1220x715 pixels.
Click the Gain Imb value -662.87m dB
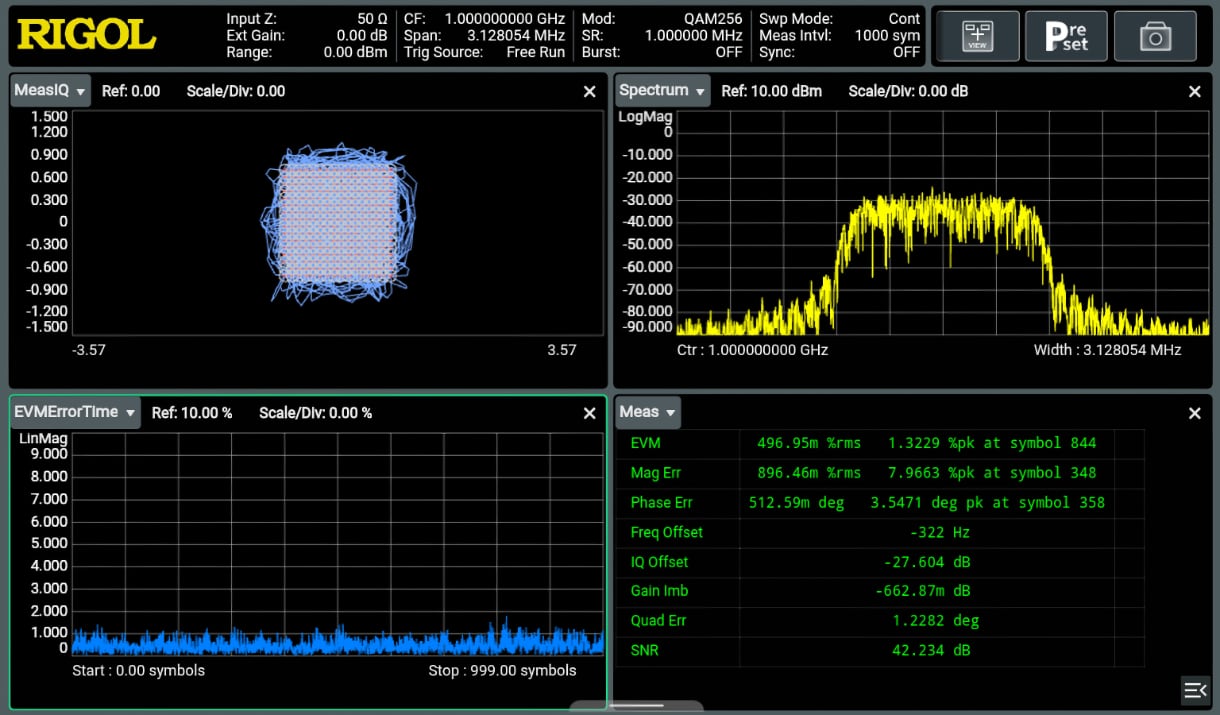pos(922,591)
